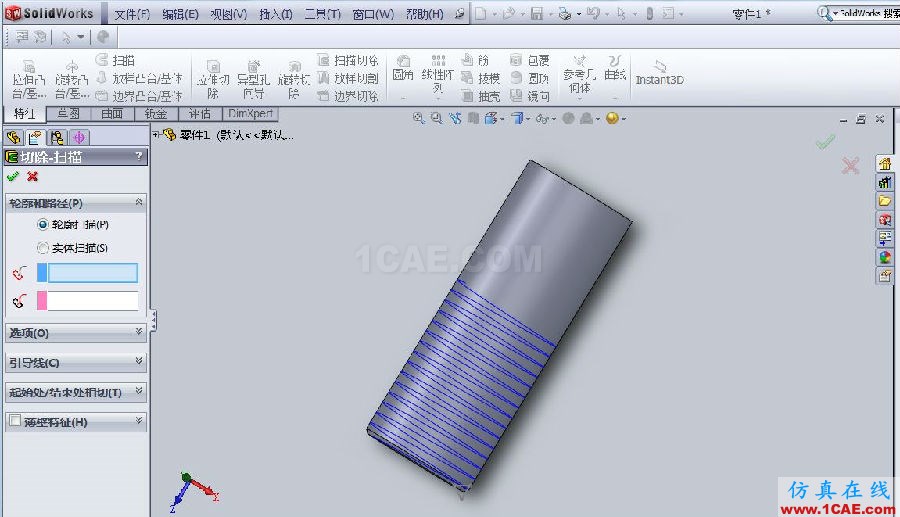900x517 pixels.
Task: Open the FeatureManager design tree tab
Action: coord(14,138)
